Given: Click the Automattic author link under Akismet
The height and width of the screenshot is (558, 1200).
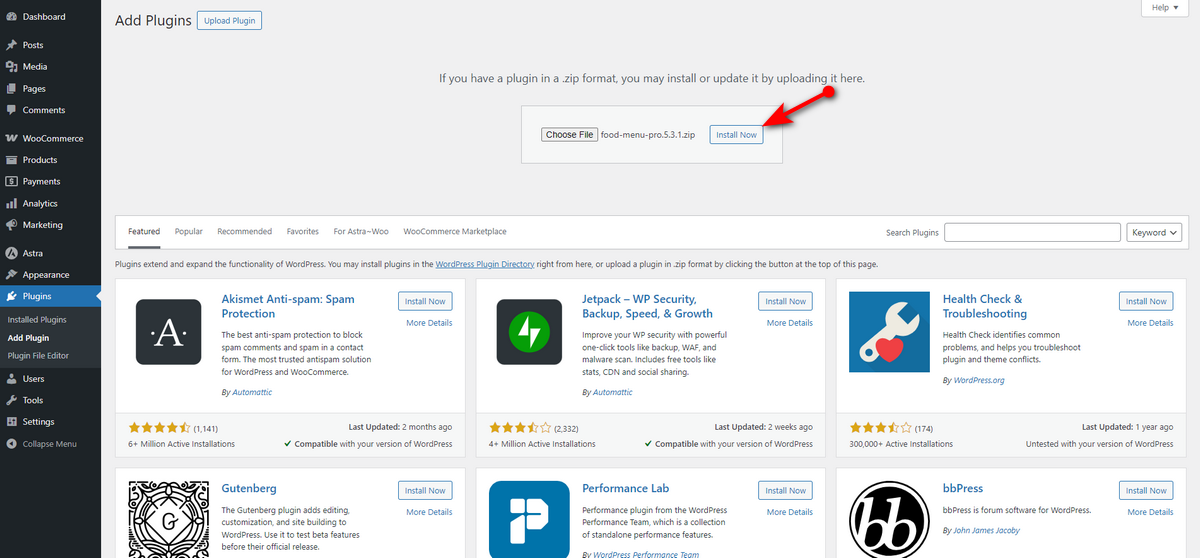Looking at the screenshot, I should (251, 392).
